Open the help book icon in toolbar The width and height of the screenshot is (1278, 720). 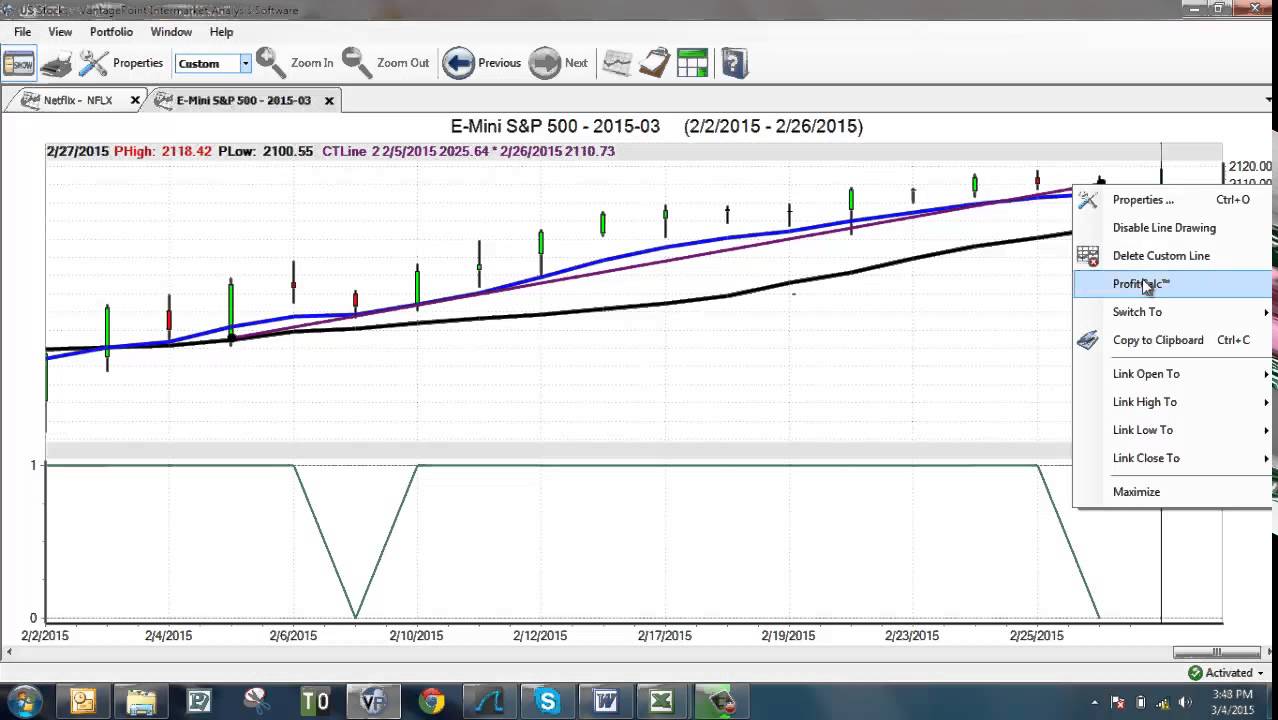pyautogui.click(x=734, y=63)
